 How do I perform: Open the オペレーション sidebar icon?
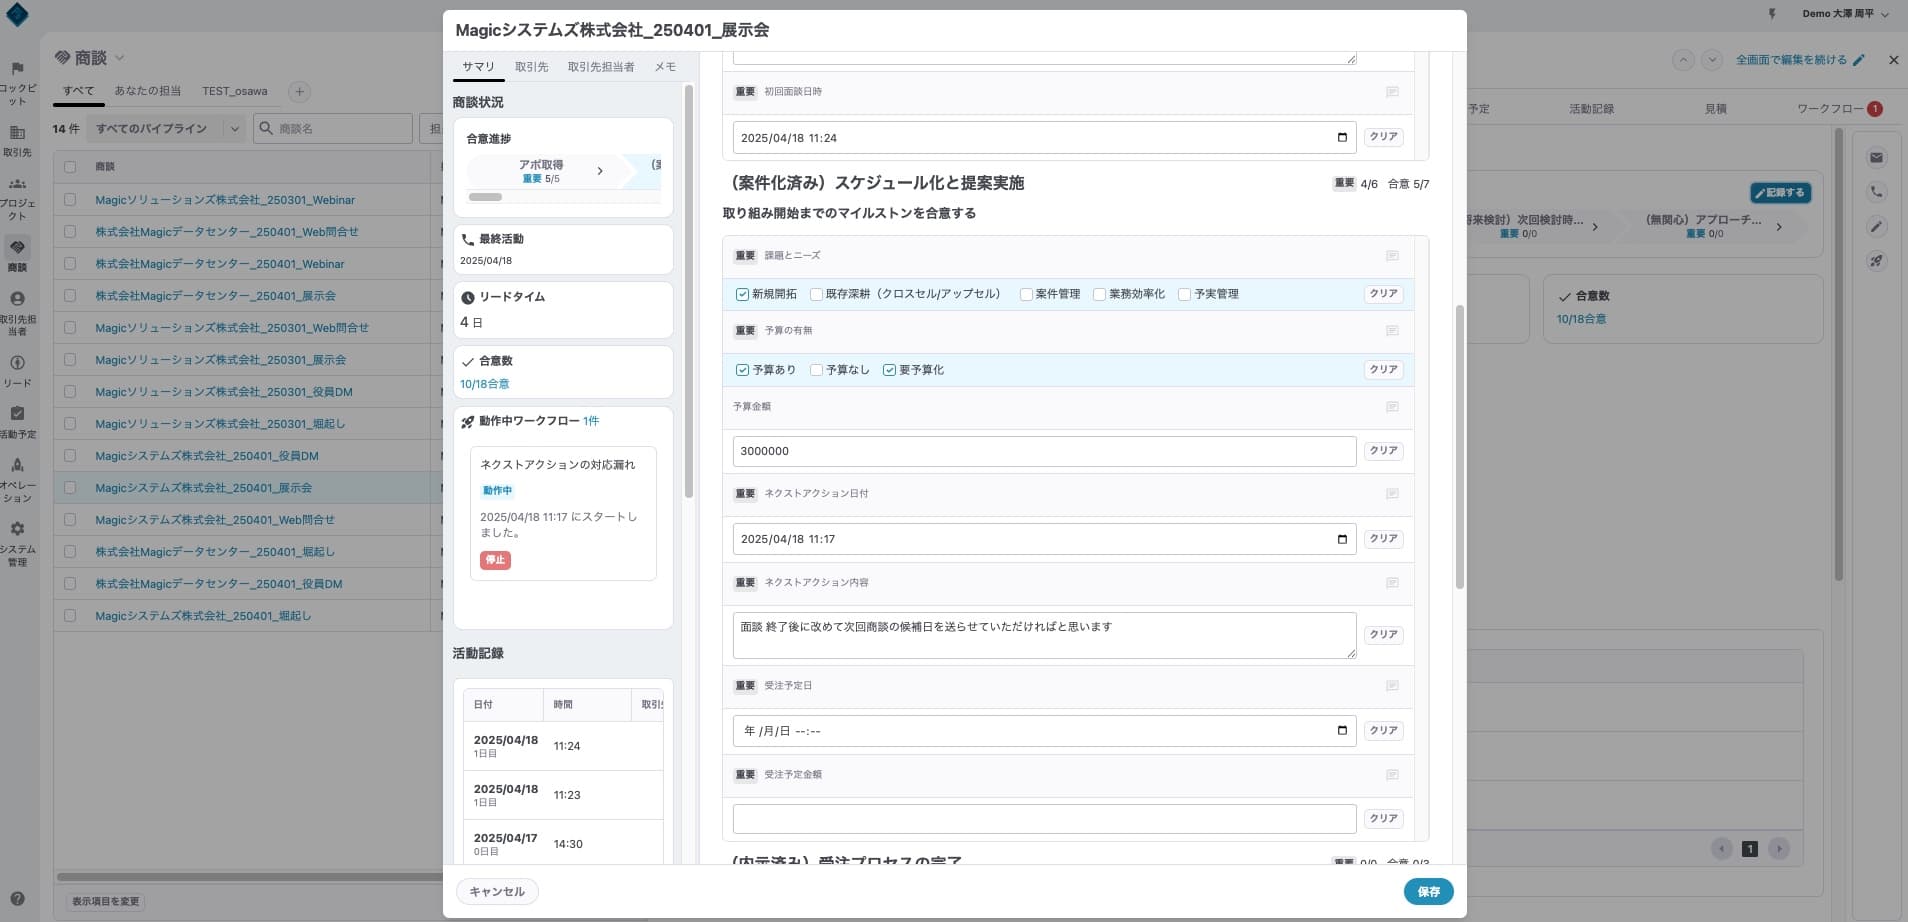[17, 464]
